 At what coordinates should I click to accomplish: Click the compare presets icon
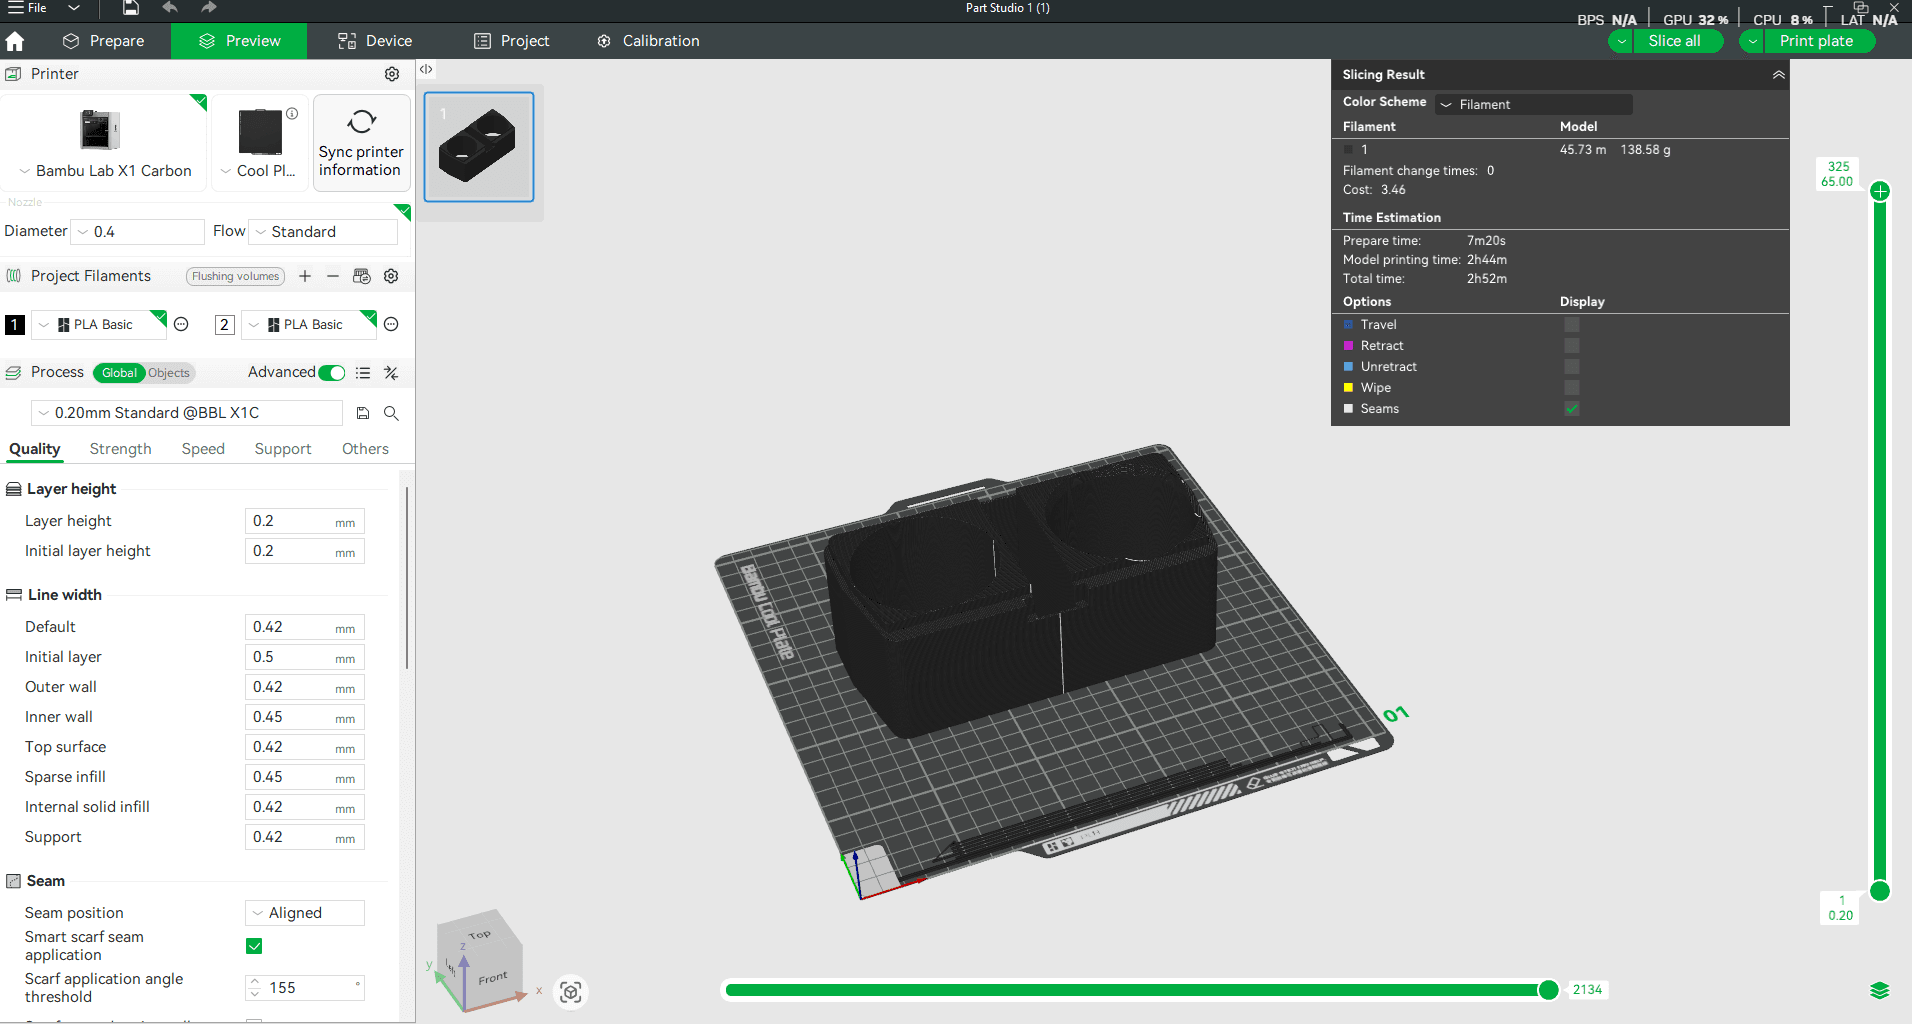pos(391,373)
